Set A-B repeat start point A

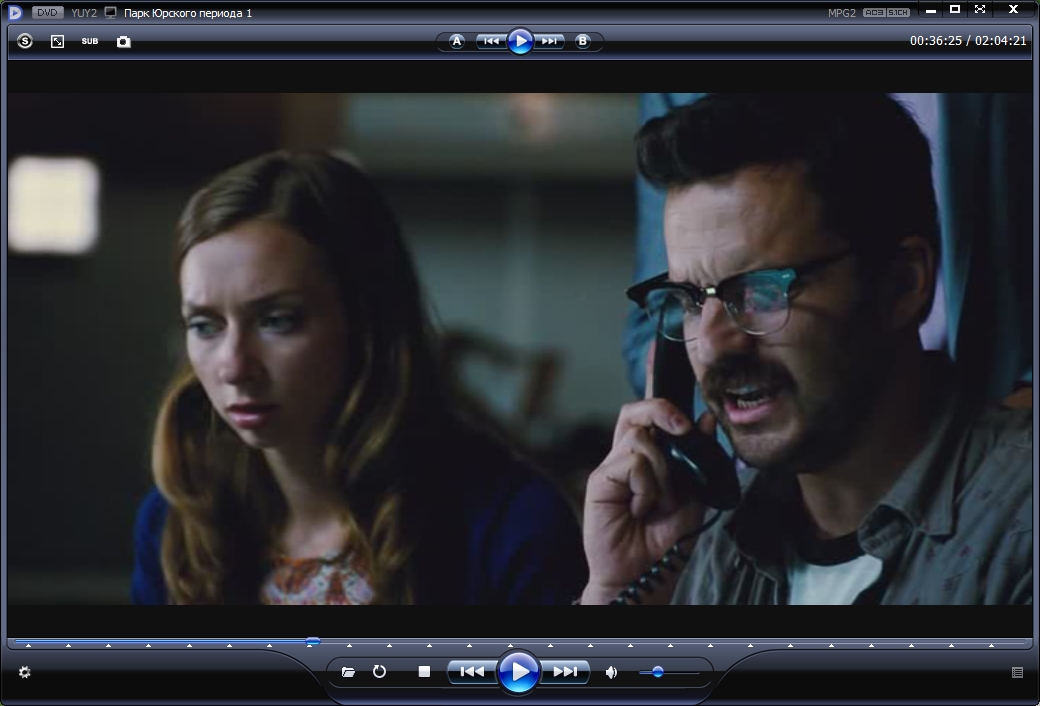pos(456,41)
